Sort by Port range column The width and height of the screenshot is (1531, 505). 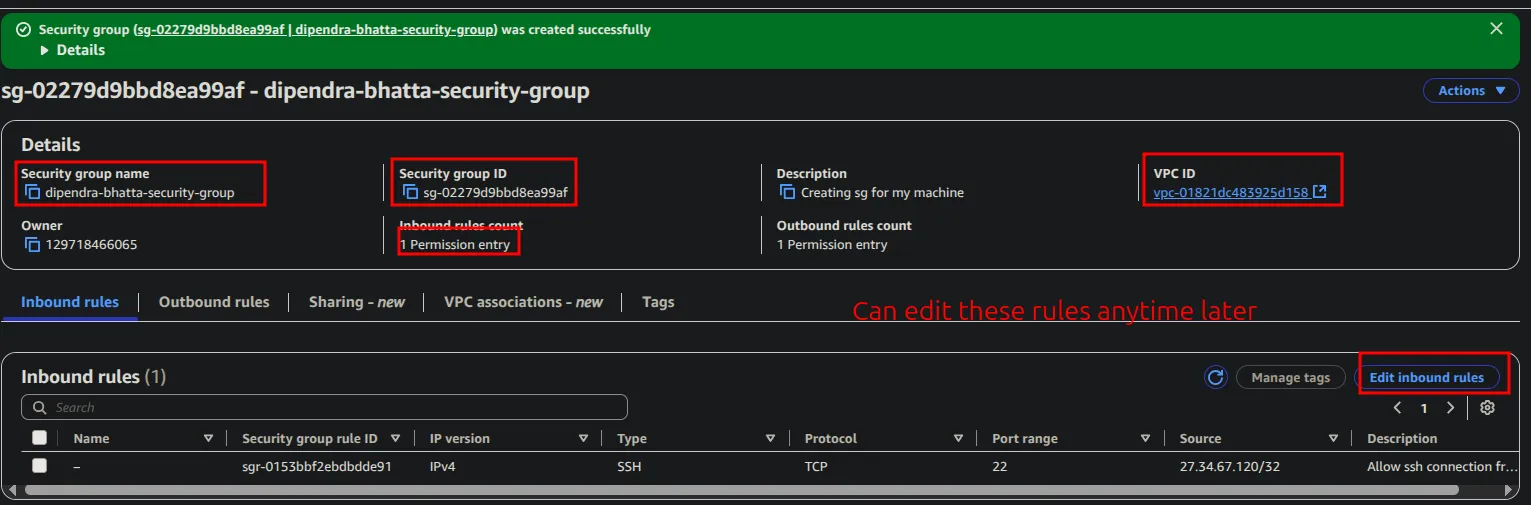[1145, 438]
